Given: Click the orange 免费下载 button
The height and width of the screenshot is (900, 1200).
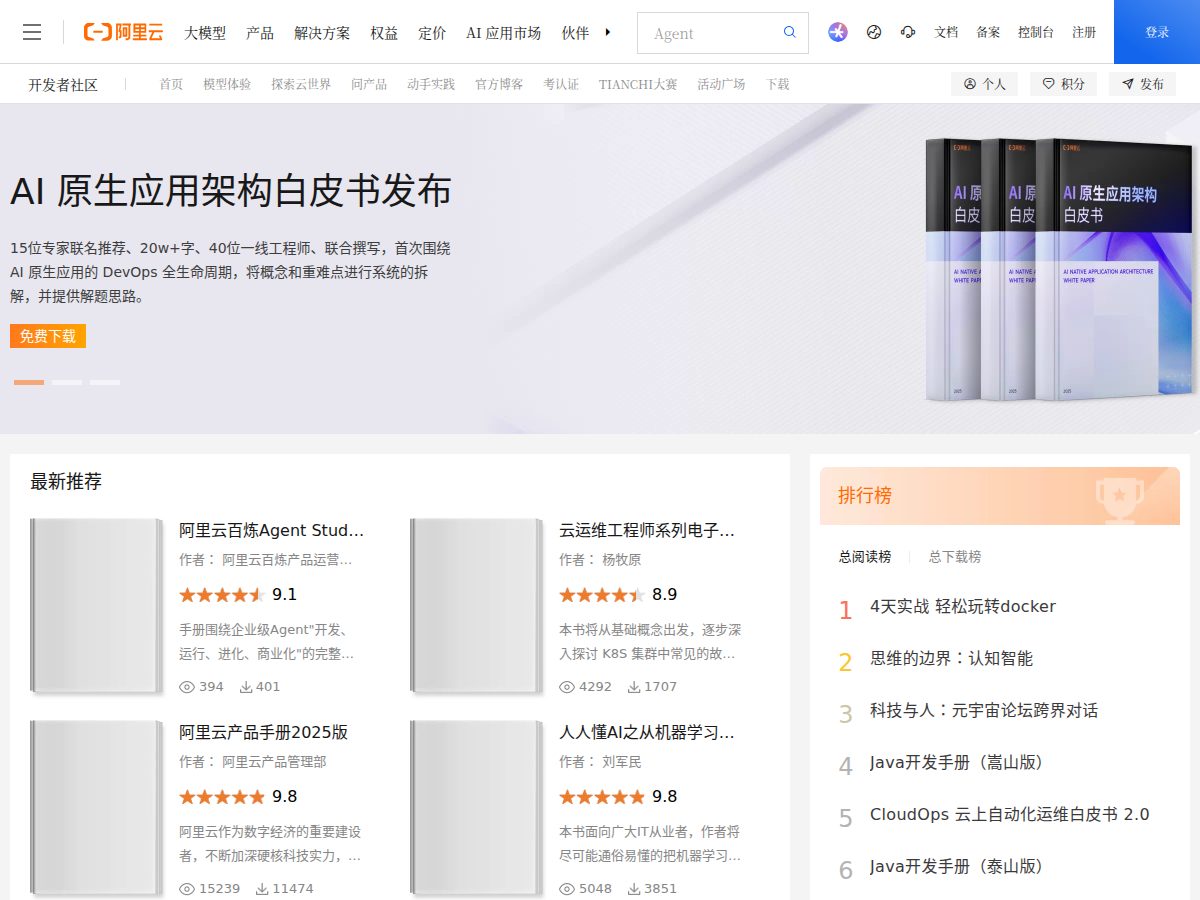Looking at the screenshot, I should [x=48, y=336].
